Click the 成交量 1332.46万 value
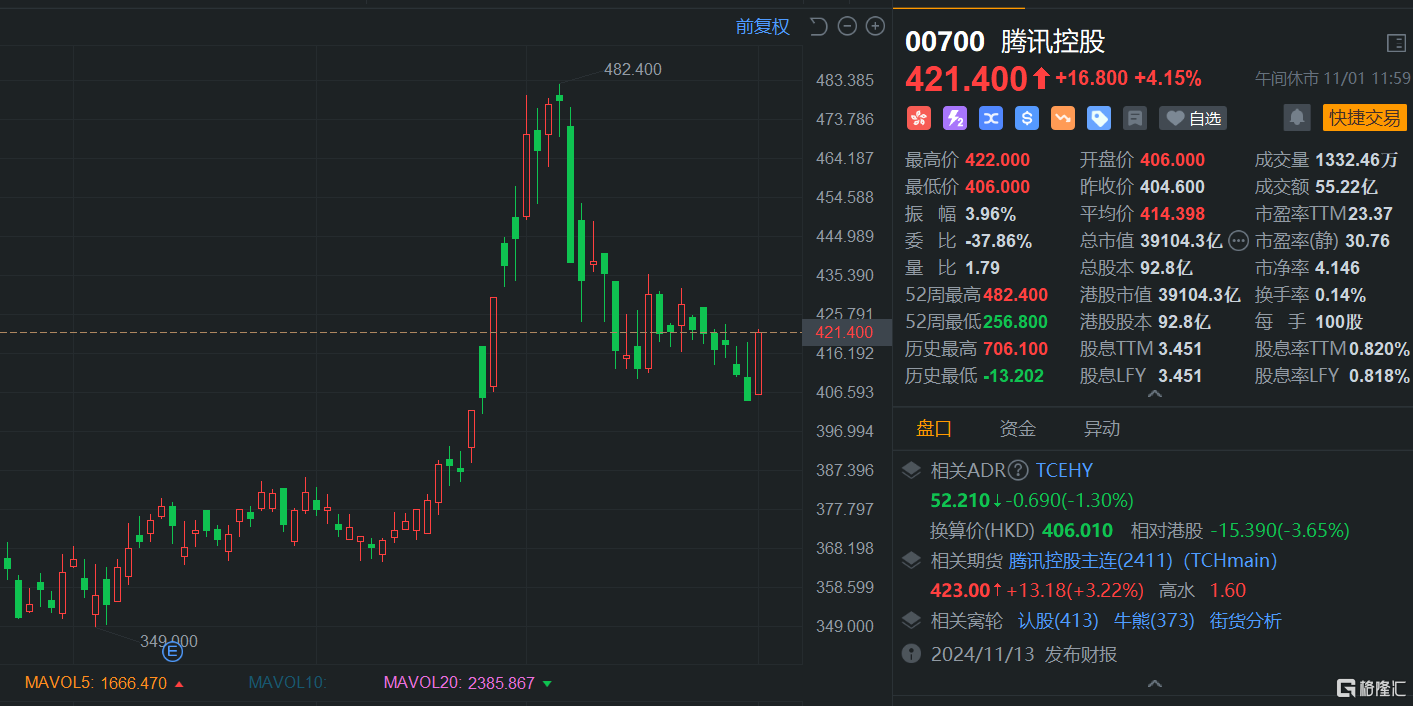1413x706 pixels. pyautogui.click(x=1356, y=160)
